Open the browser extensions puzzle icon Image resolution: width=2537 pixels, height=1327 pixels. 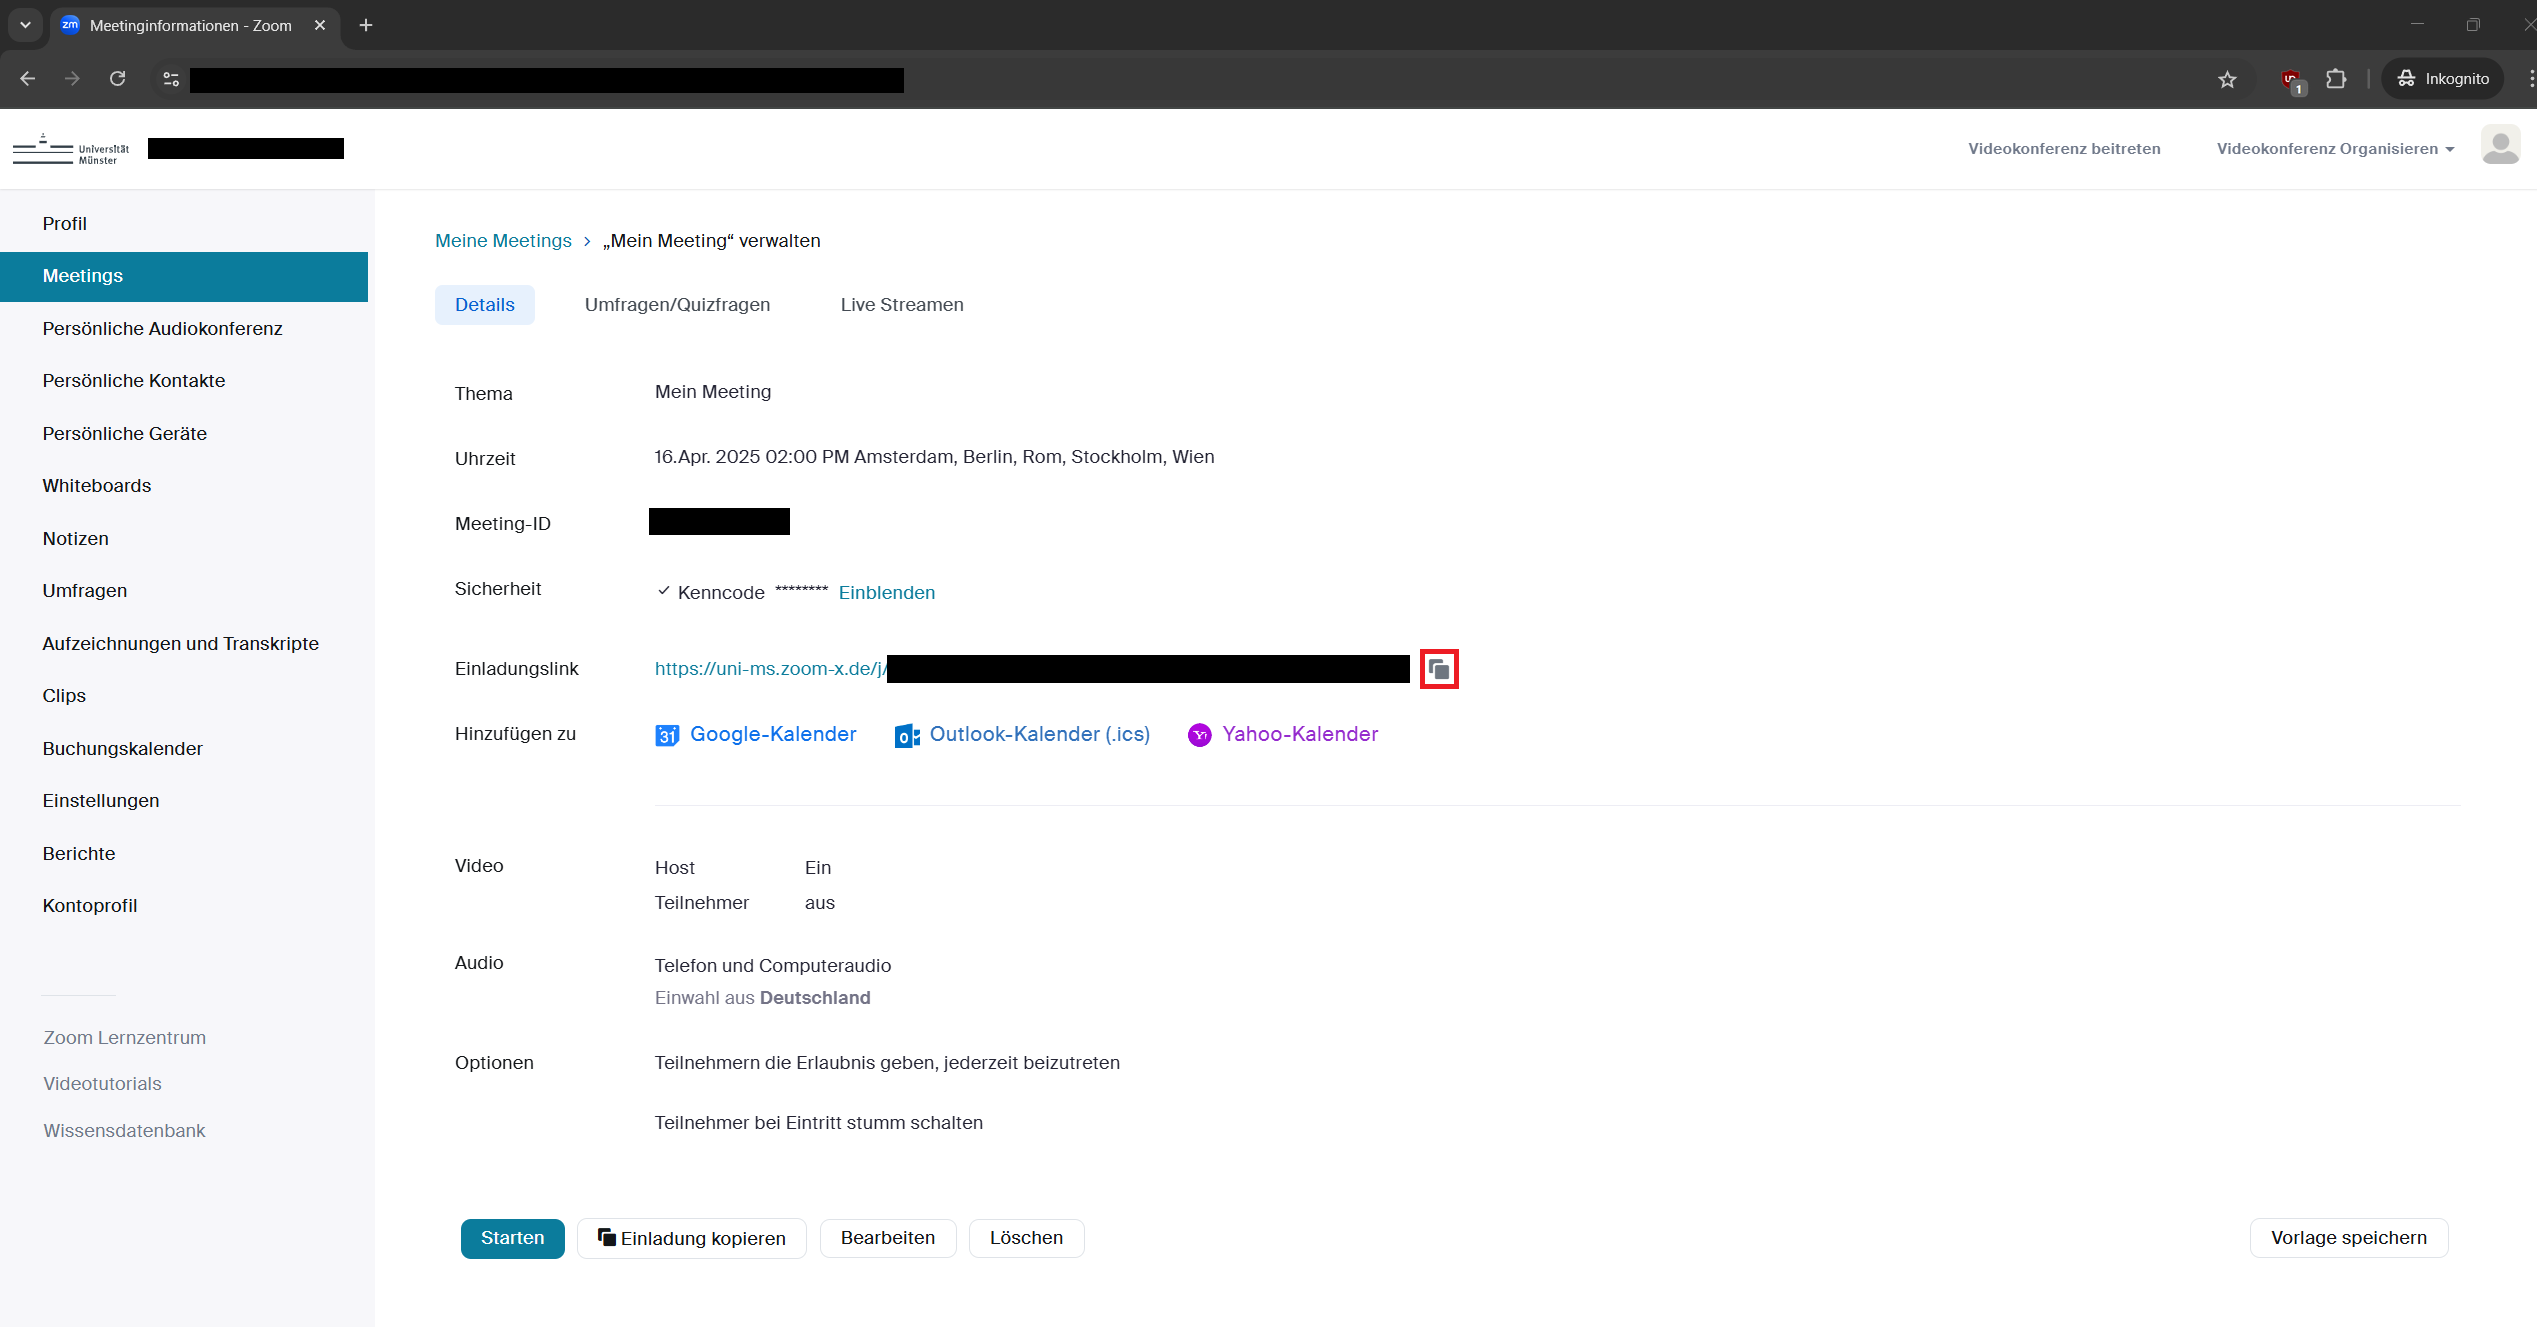click(2336, 79)
